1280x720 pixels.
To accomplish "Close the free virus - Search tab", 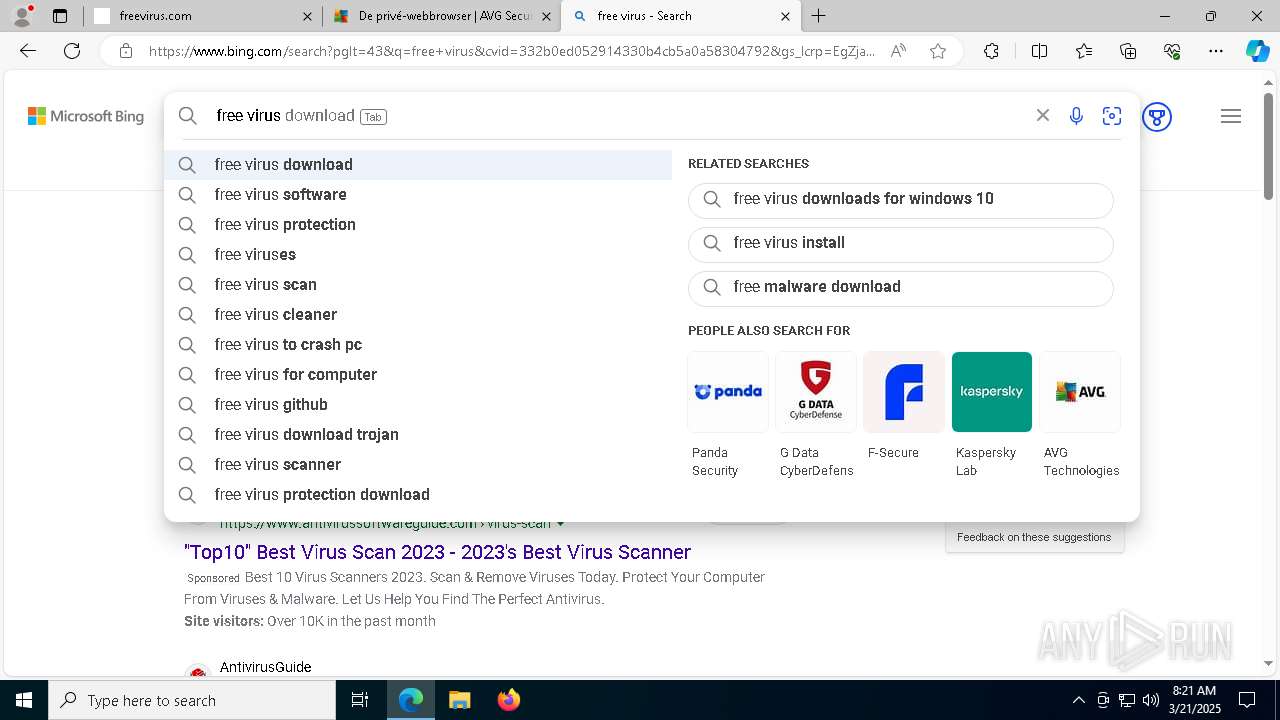I will pos(785,16).
